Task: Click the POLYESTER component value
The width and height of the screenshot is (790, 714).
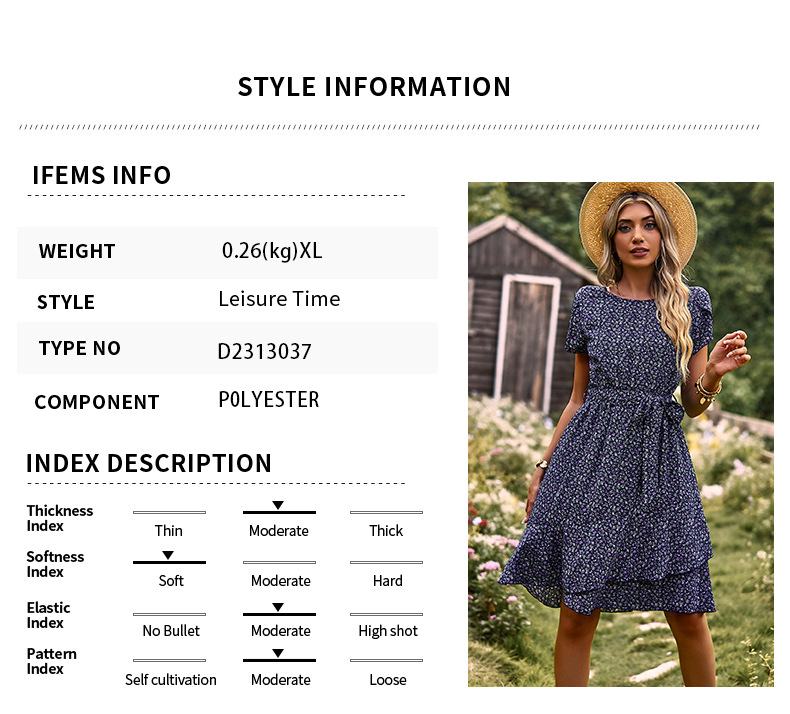Action: click(269, 400)
